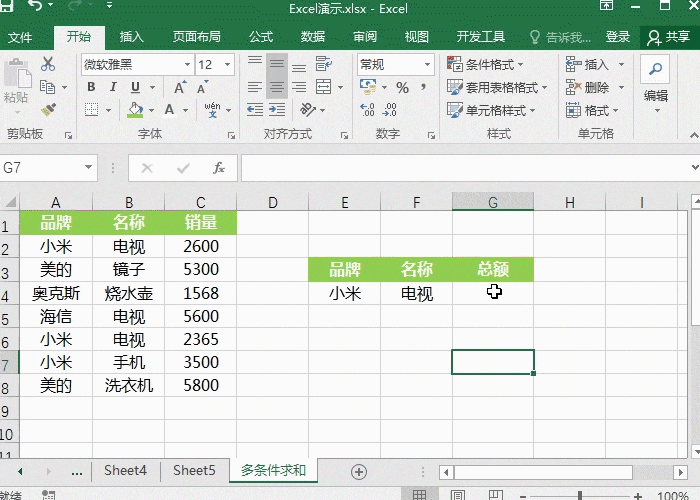
Task: Click the zoom slider handle
Action: [580, 495]
